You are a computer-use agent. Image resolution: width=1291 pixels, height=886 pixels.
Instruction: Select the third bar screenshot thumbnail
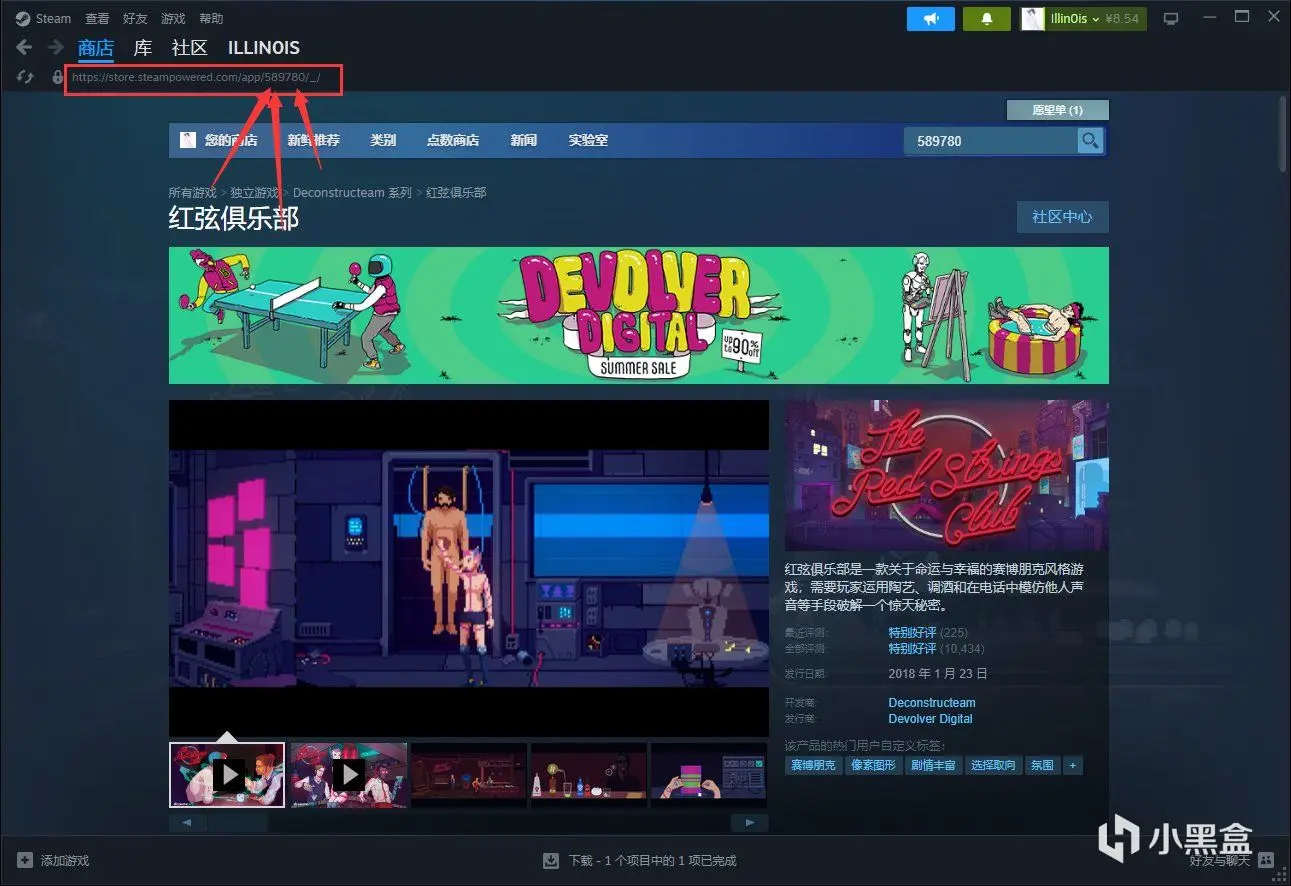(x=469, y=774)
